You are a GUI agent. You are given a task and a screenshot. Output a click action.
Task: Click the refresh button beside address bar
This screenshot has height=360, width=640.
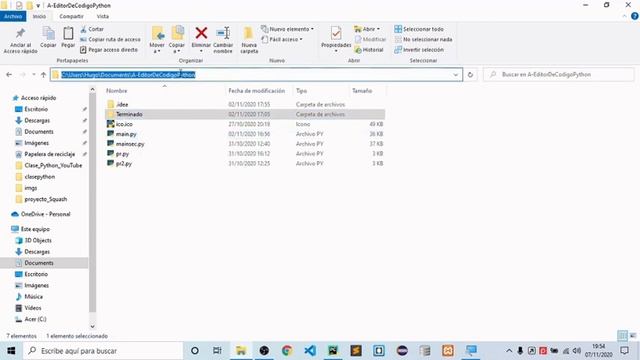point(470,75)
